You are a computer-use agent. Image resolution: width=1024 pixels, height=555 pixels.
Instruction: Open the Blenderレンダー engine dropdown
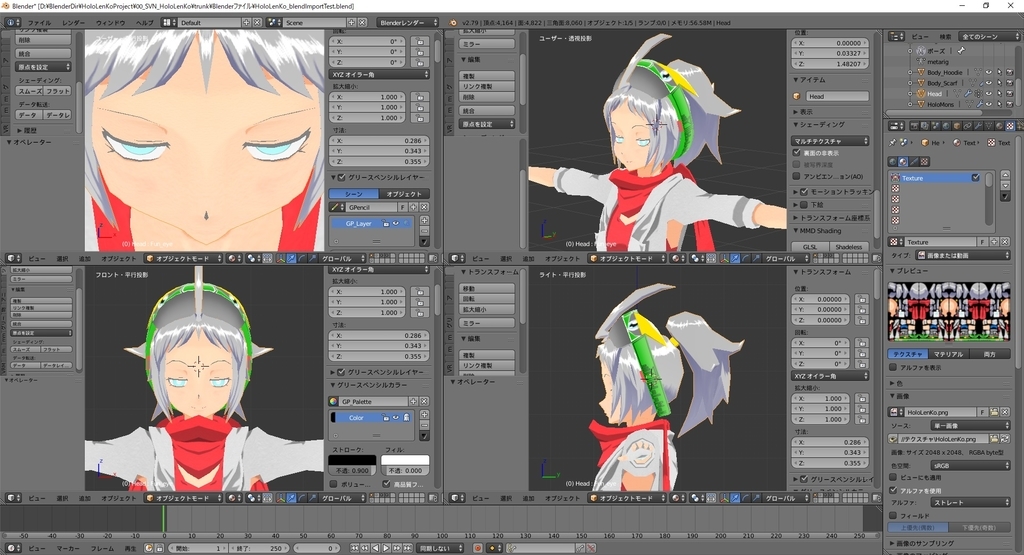click(x=408, y=22)
